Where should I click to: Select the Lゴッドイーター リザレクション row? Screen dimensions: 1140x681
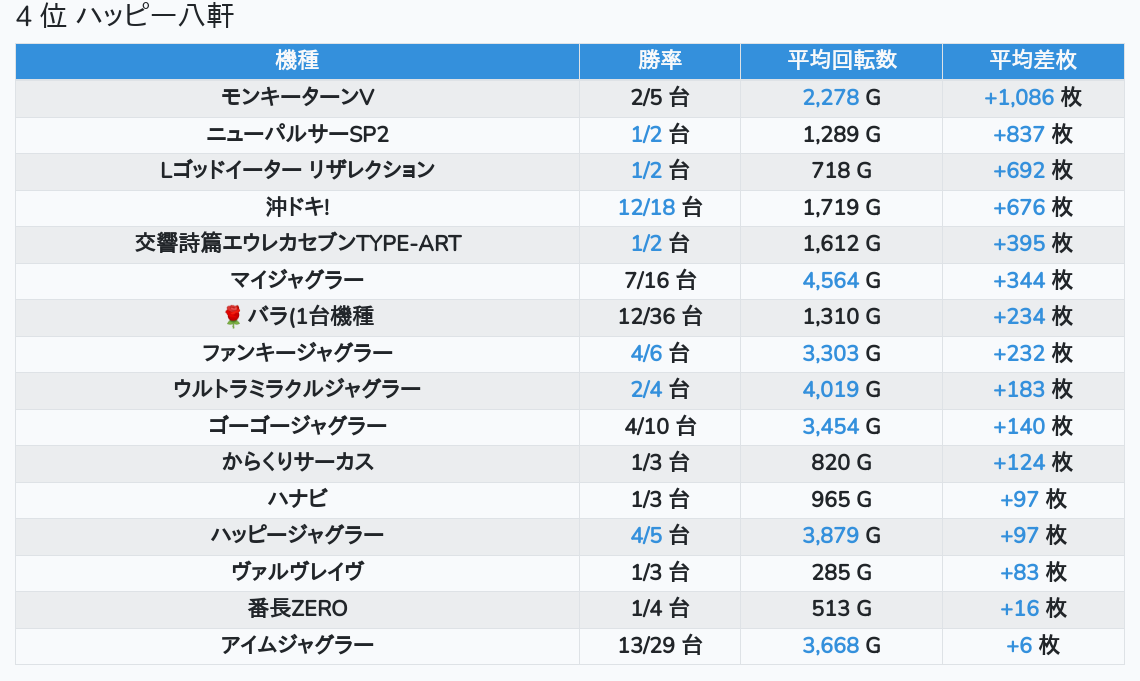click(x=570, y=171)
